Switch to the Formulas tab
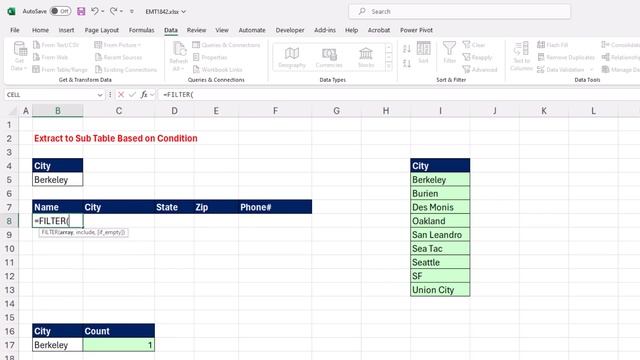The image size is (640, 360). click(141, 30)
